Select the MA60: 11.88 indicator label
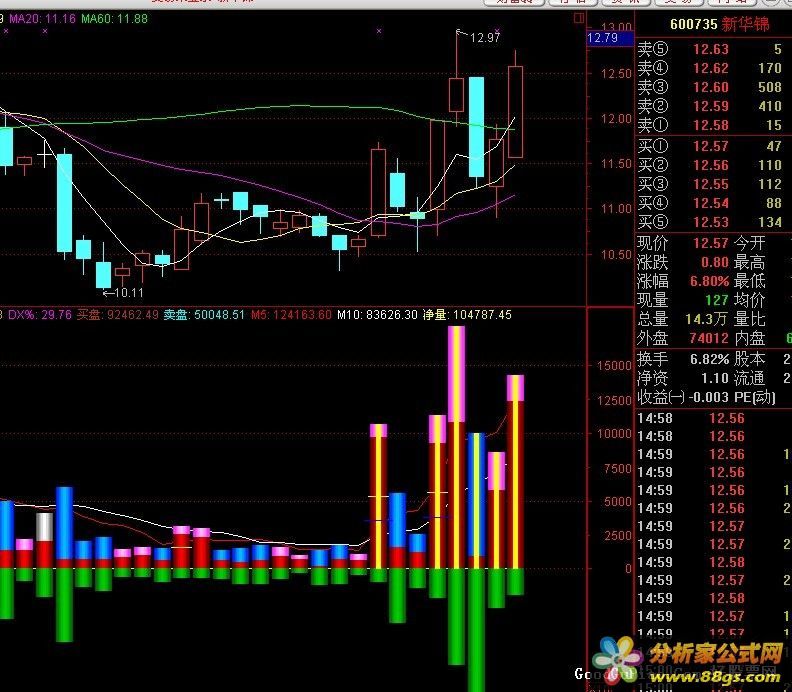Viewport: 792px width, 692px height. tap(114, 19)
